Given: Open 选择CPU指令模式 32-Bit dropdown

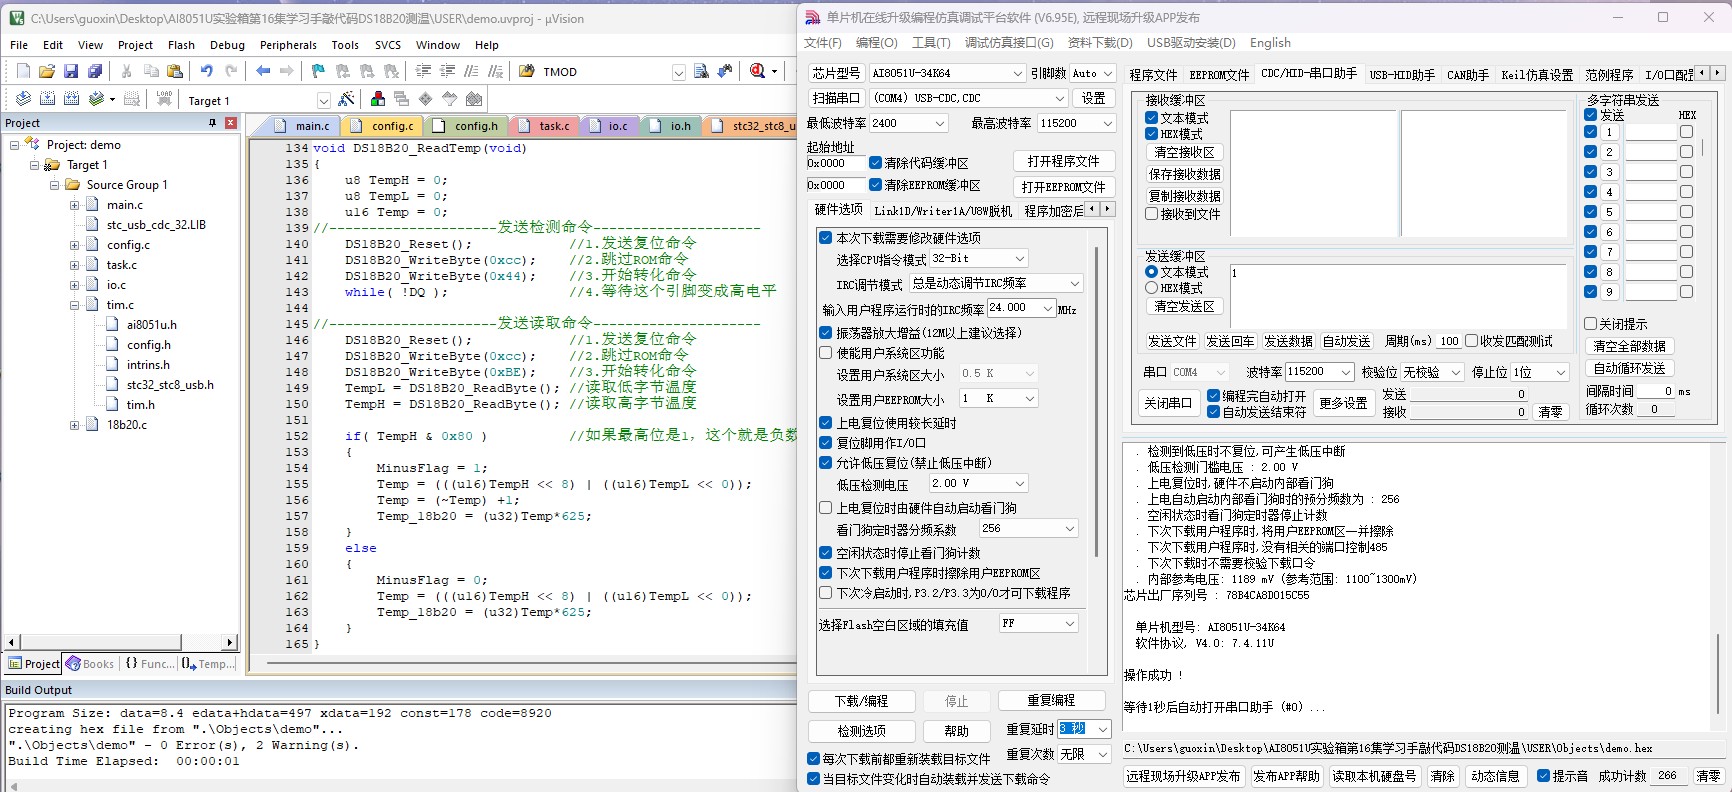Looking at the screenshot, I should pos(978,258).
